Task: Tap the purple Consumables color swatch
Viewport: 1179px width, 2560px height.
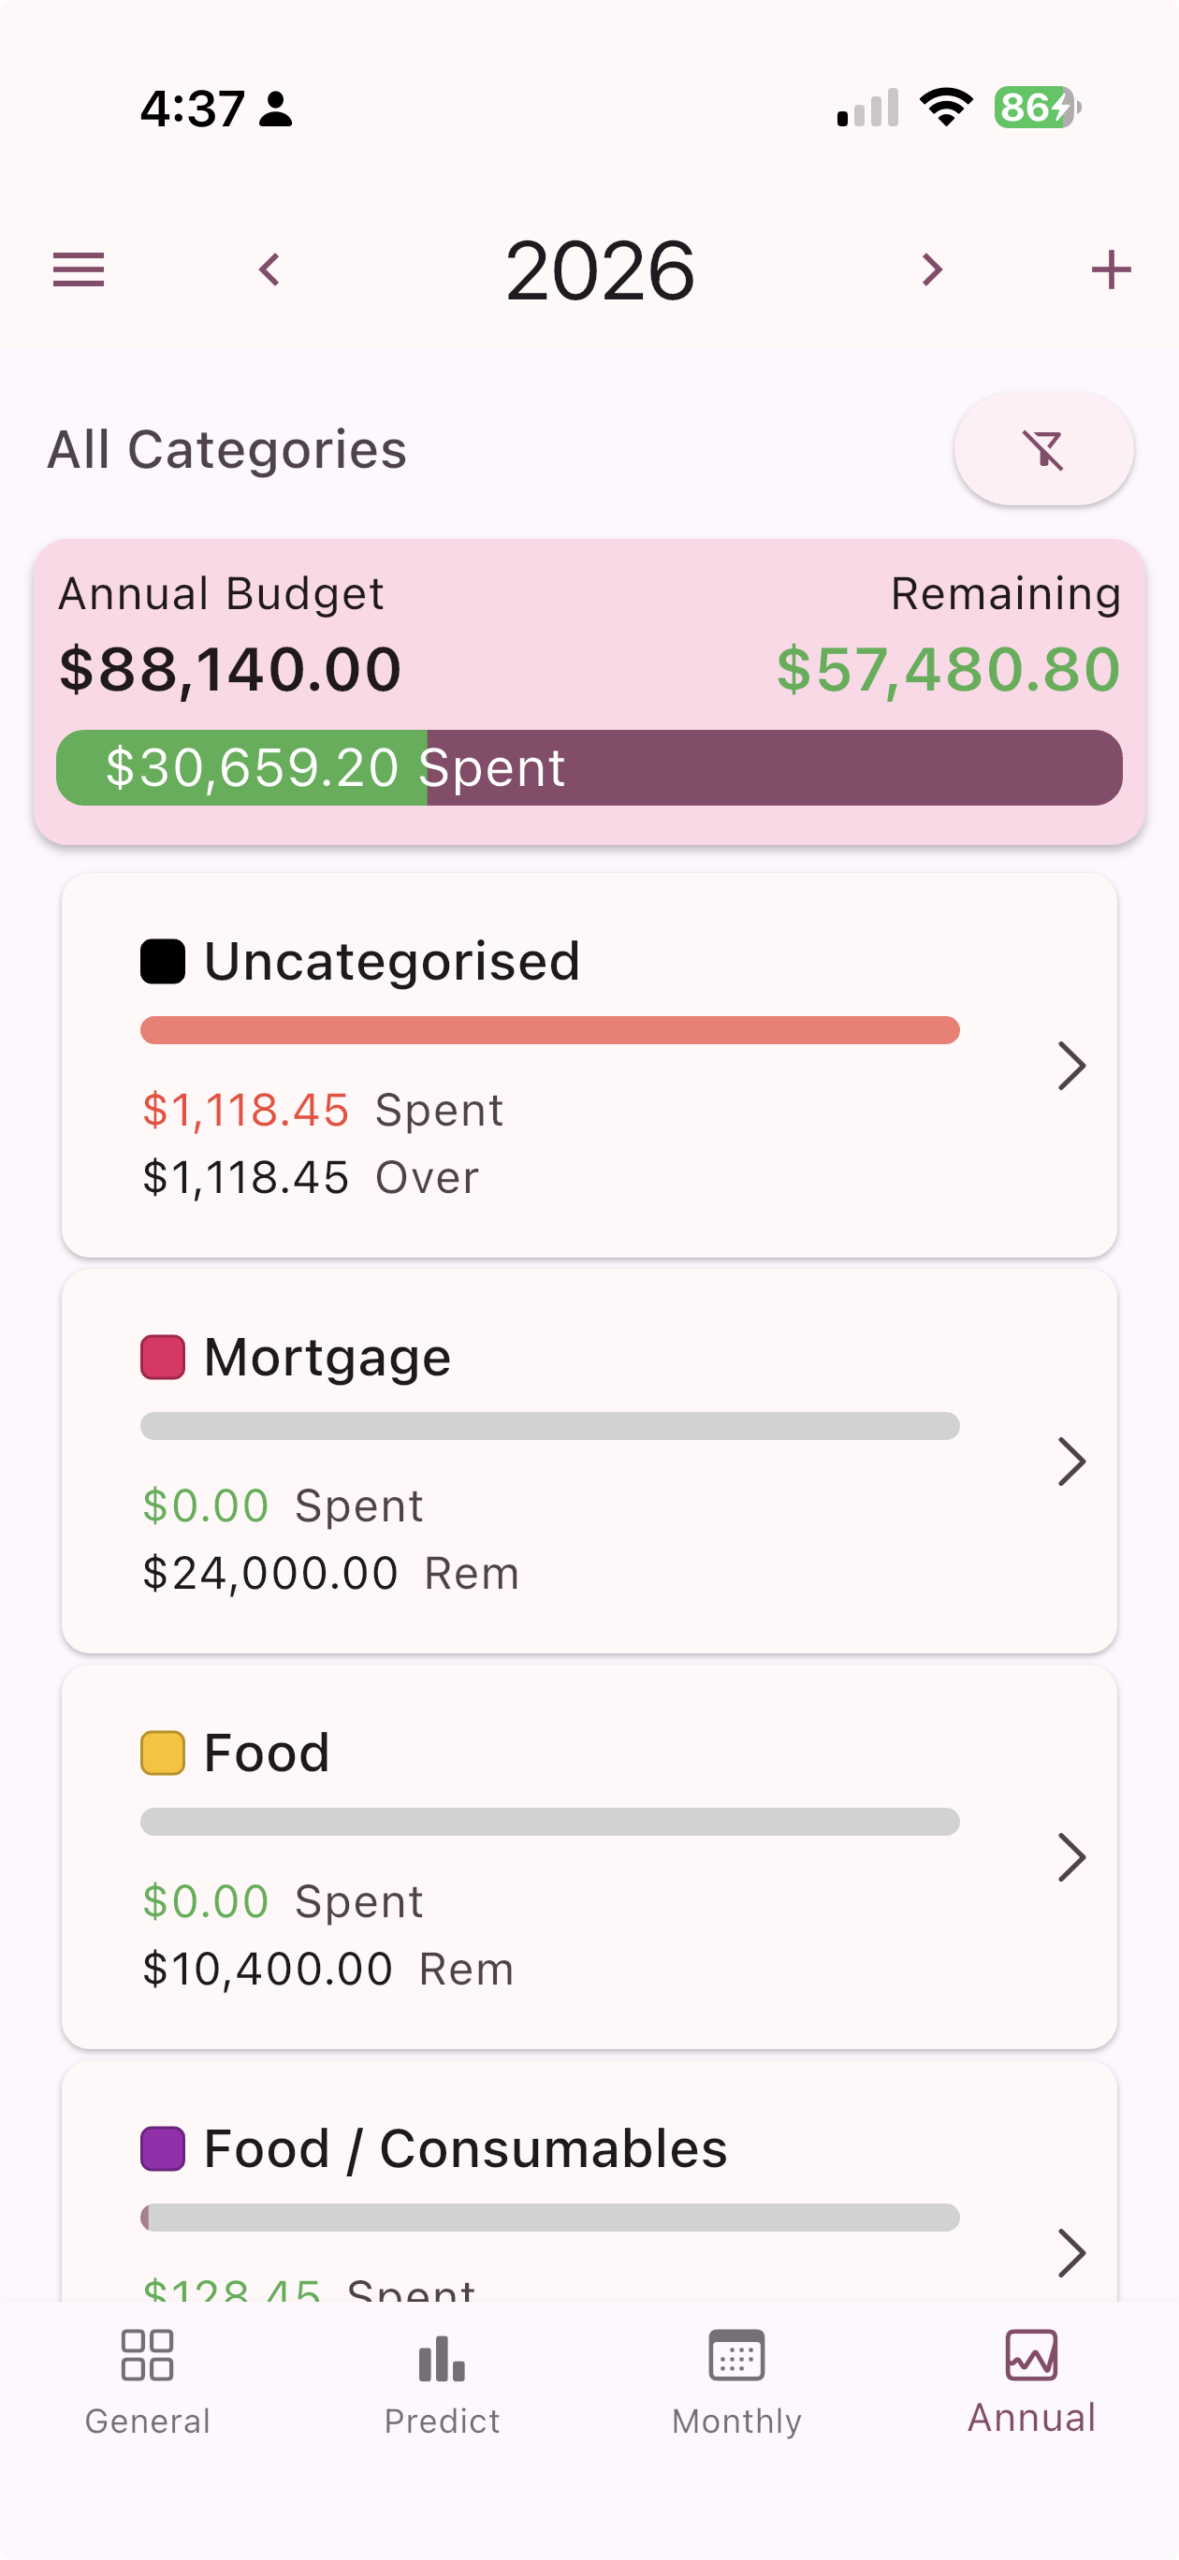Action: [162, 2148]
